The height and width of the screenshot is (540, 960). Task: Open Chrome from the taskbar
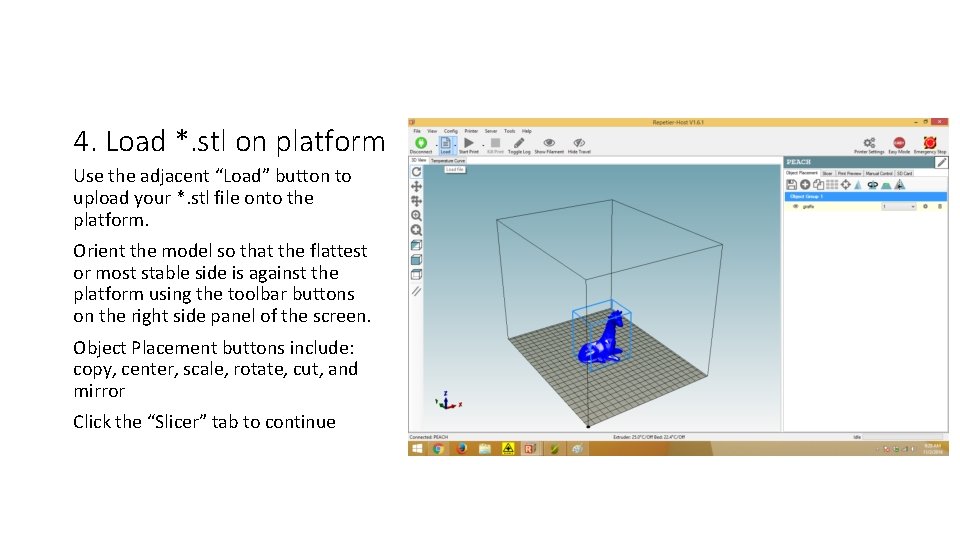(438, 449)
